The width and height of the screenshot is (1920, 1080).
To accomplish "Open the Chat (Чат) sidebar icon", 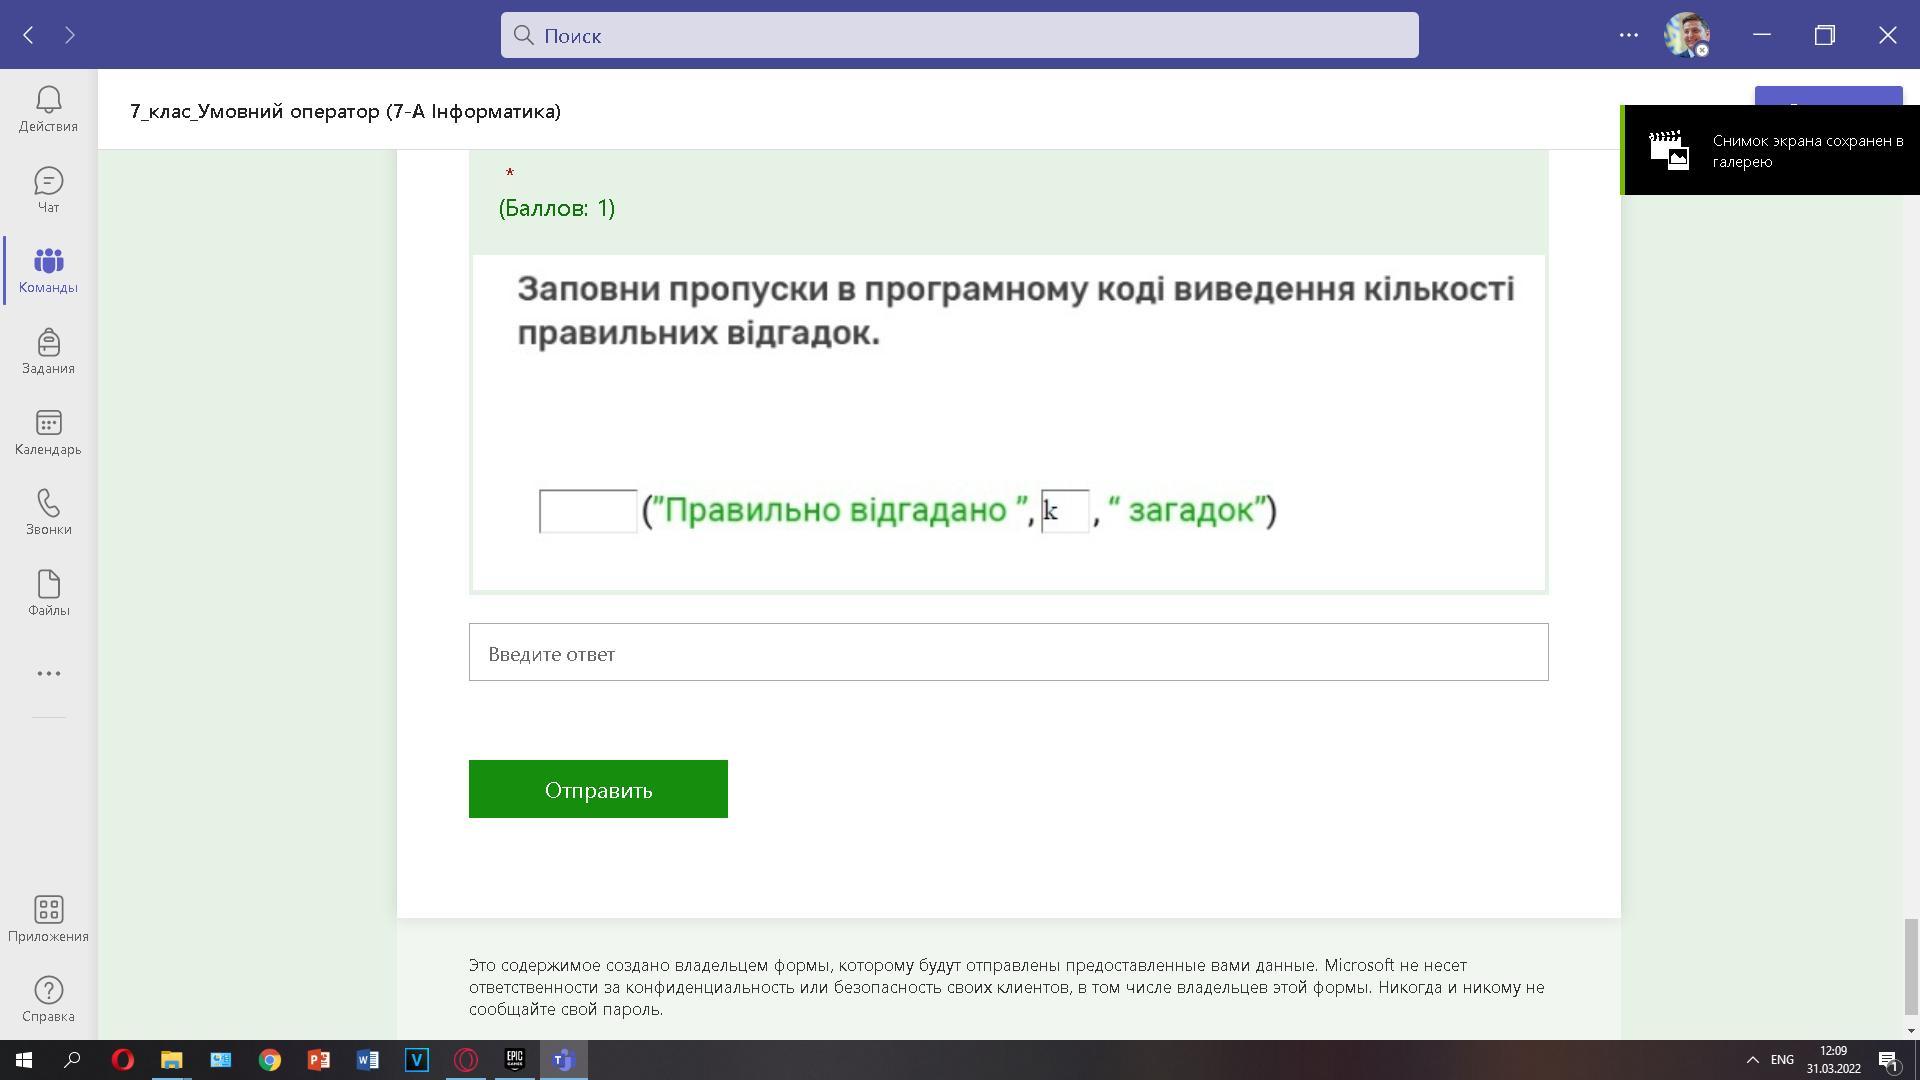I will [48, 190].
